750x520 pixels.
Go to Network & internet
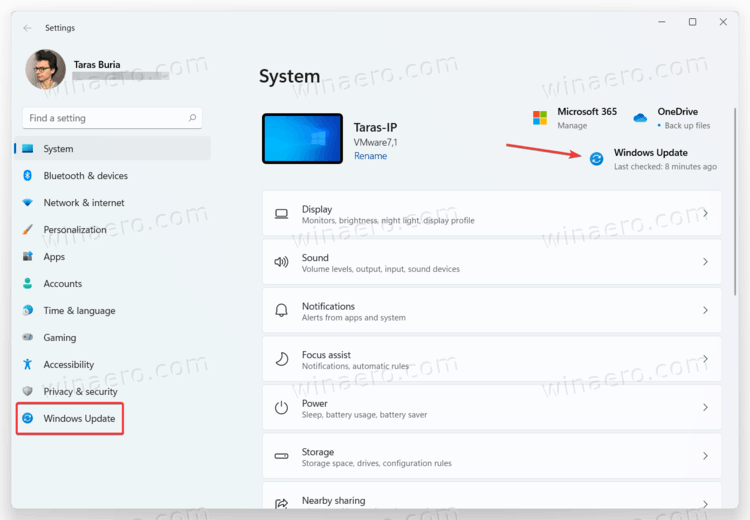pos(112,202)
